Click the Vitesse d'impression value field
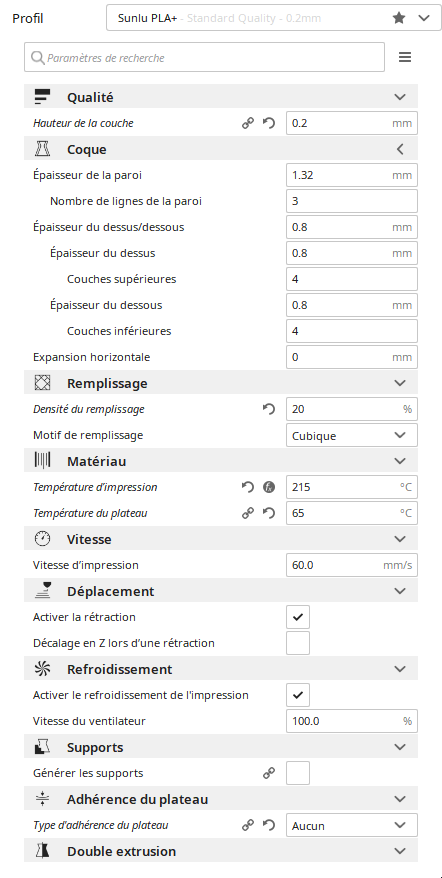 tap(352, 565)
